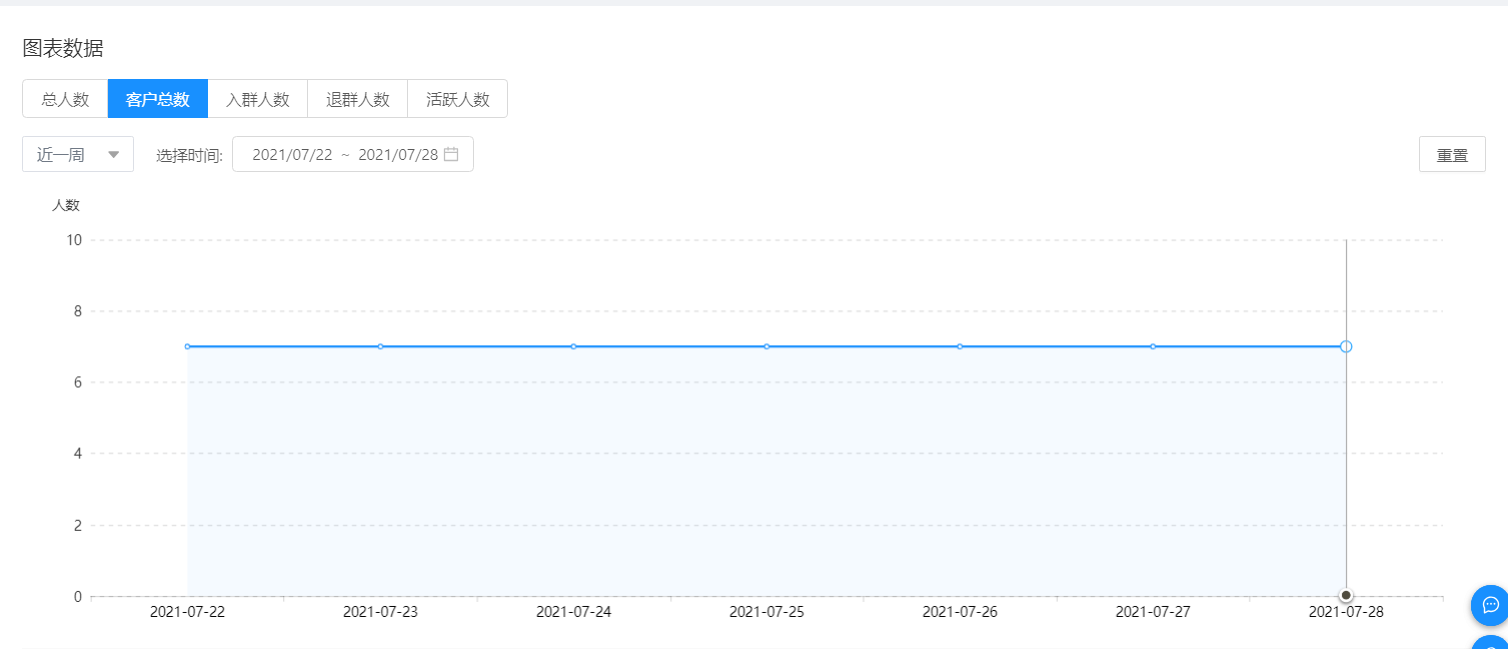Click the data point for 2021-07-22
The image size is (1508, 649).
187,346
